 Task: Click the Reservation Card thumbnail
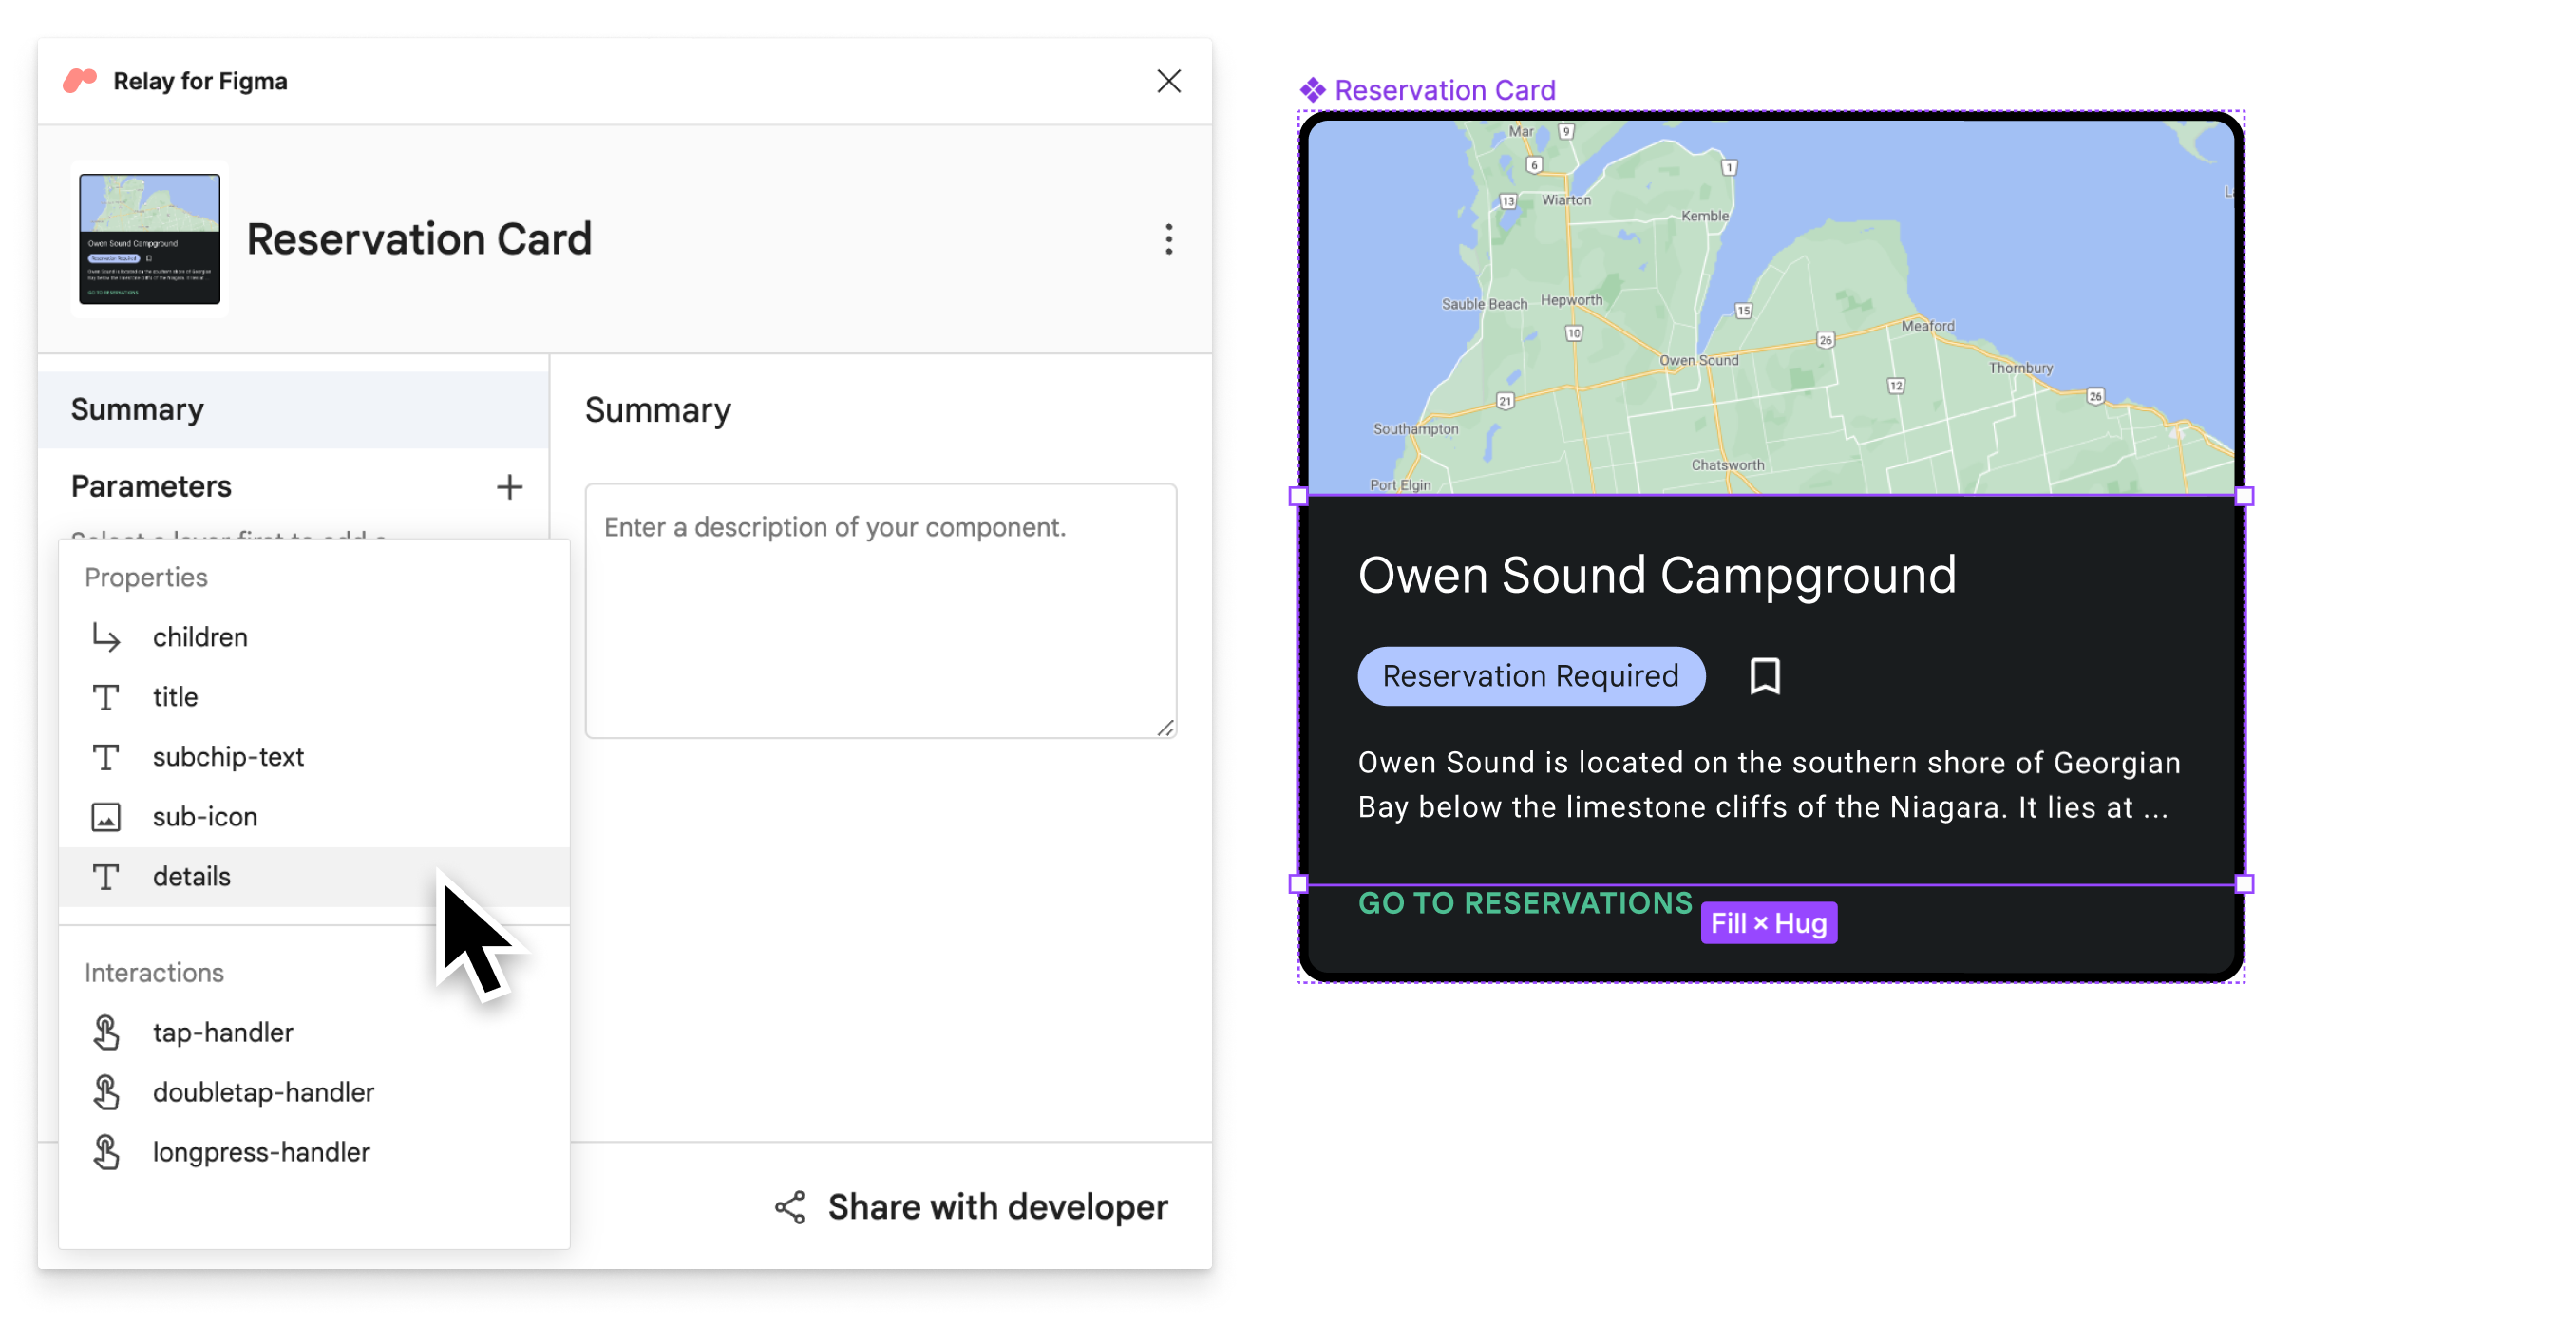click(149, 238)
